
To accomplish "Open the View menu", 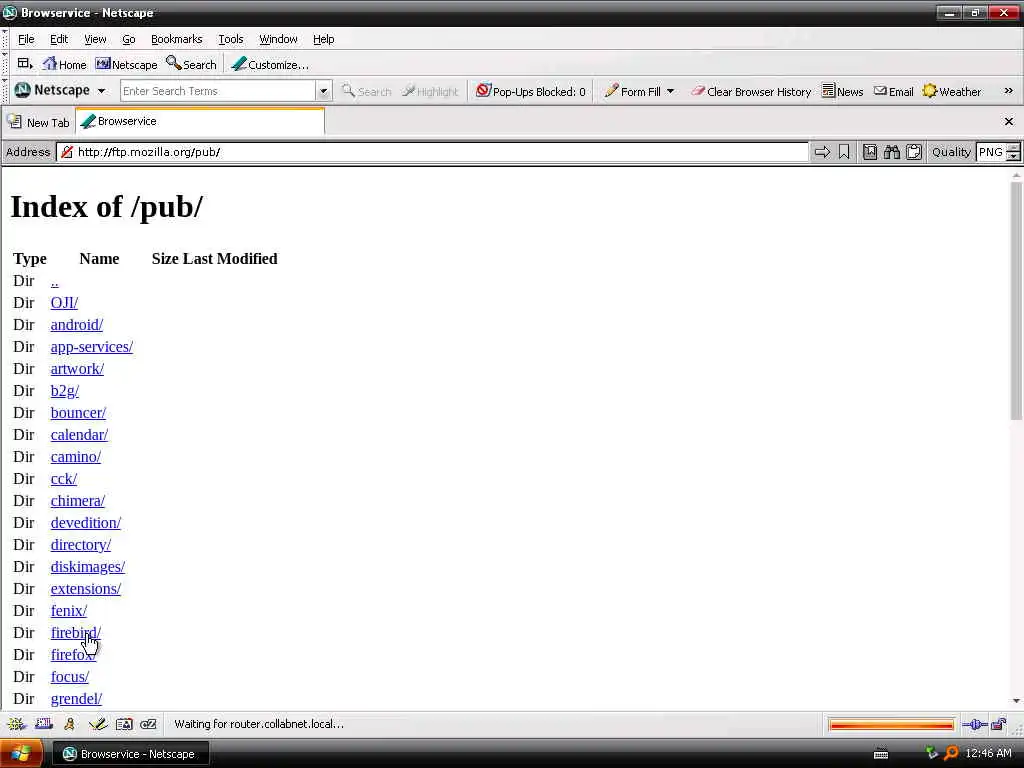I will point(95,39).
